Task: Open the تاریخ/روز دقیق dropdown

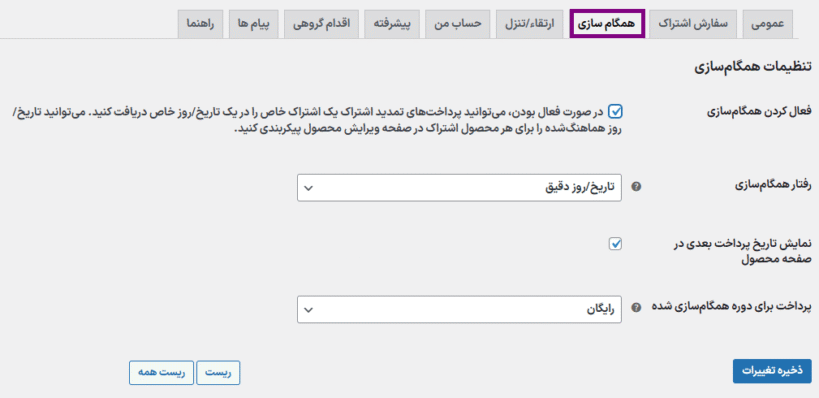Action: [459, 188]
